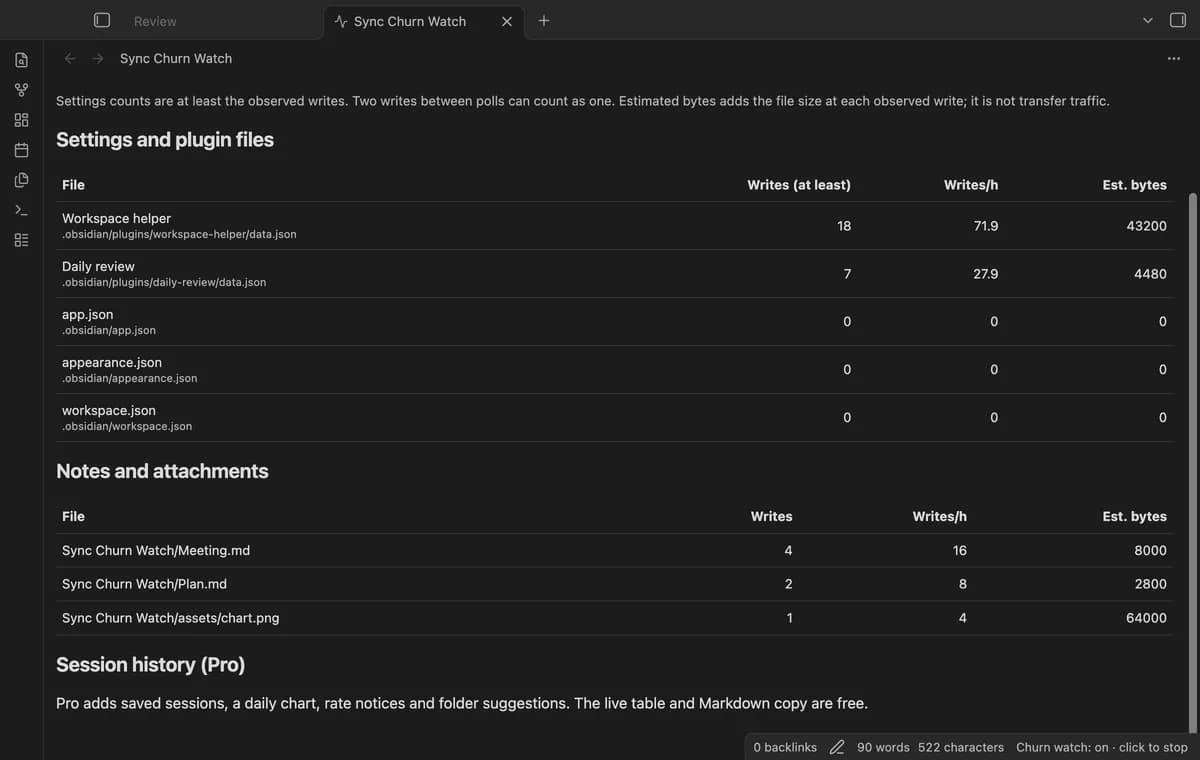Screen dimensions: 1200x760
Task: Click the Session history (Pro) heading
Action: coord(151,665)
